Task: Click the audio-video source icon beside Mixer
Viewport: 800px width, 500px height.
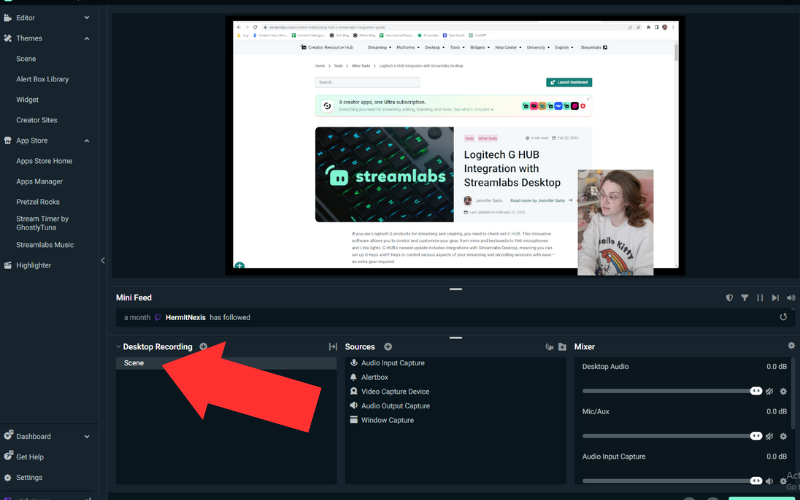Action: 549,347
